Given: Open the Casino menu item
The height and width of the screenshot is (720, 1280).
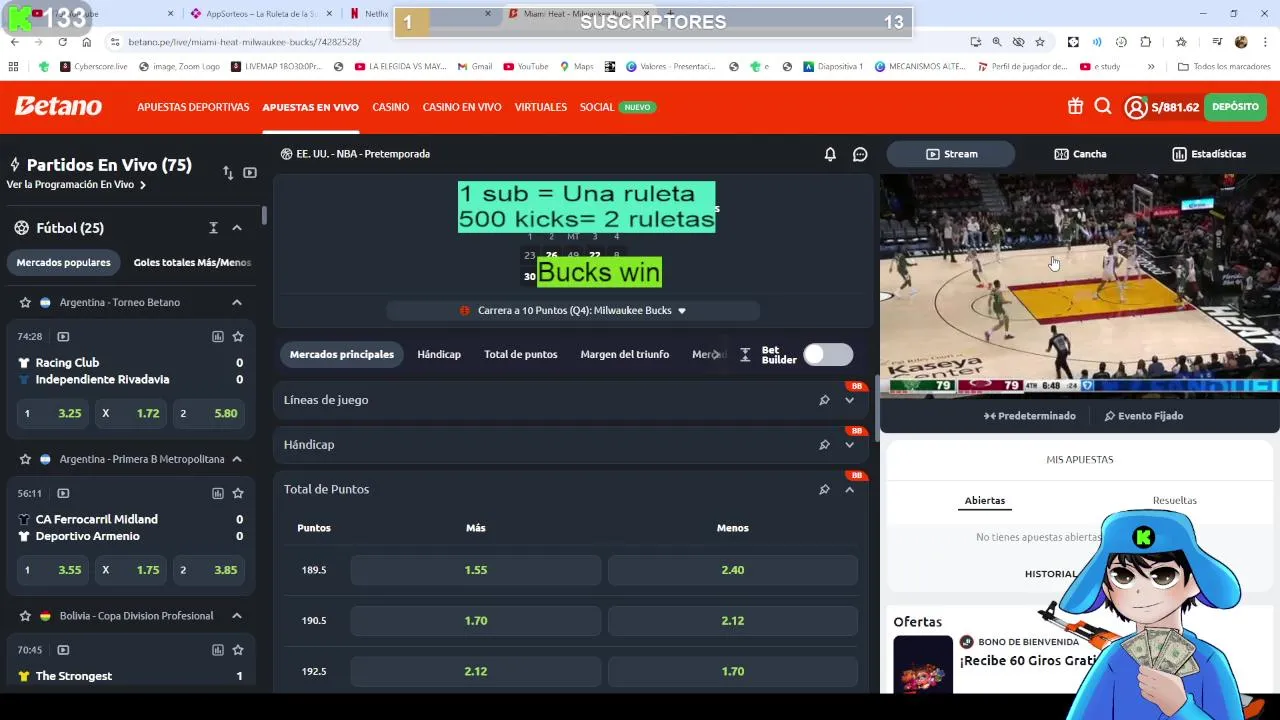Looking at the screenshot, I should pos(390,107).
